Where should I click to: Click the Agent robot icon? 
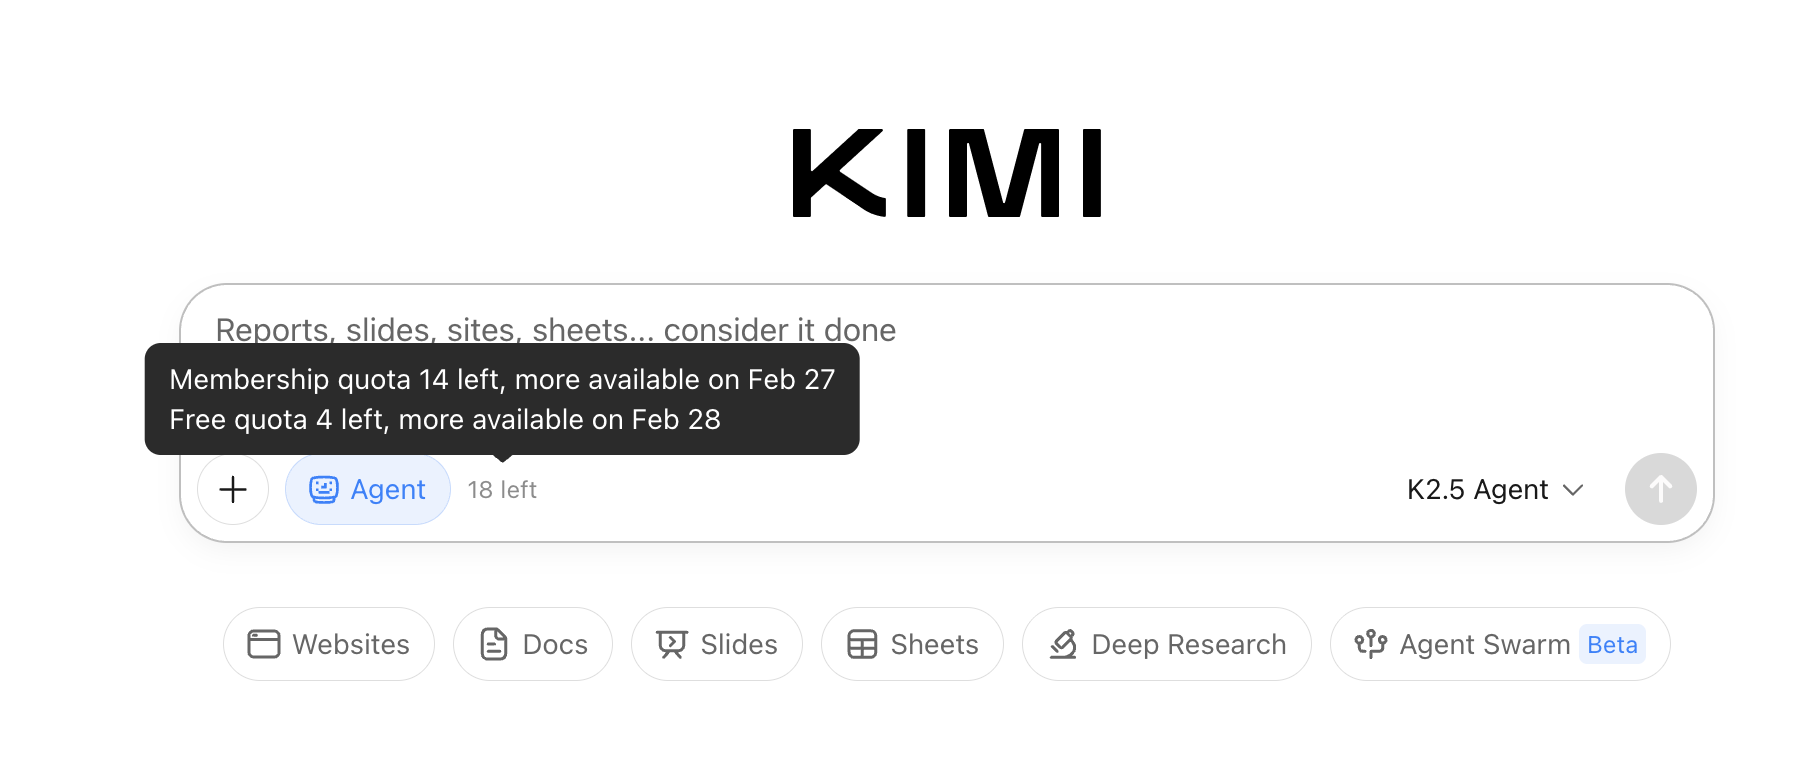pos(323,489)
